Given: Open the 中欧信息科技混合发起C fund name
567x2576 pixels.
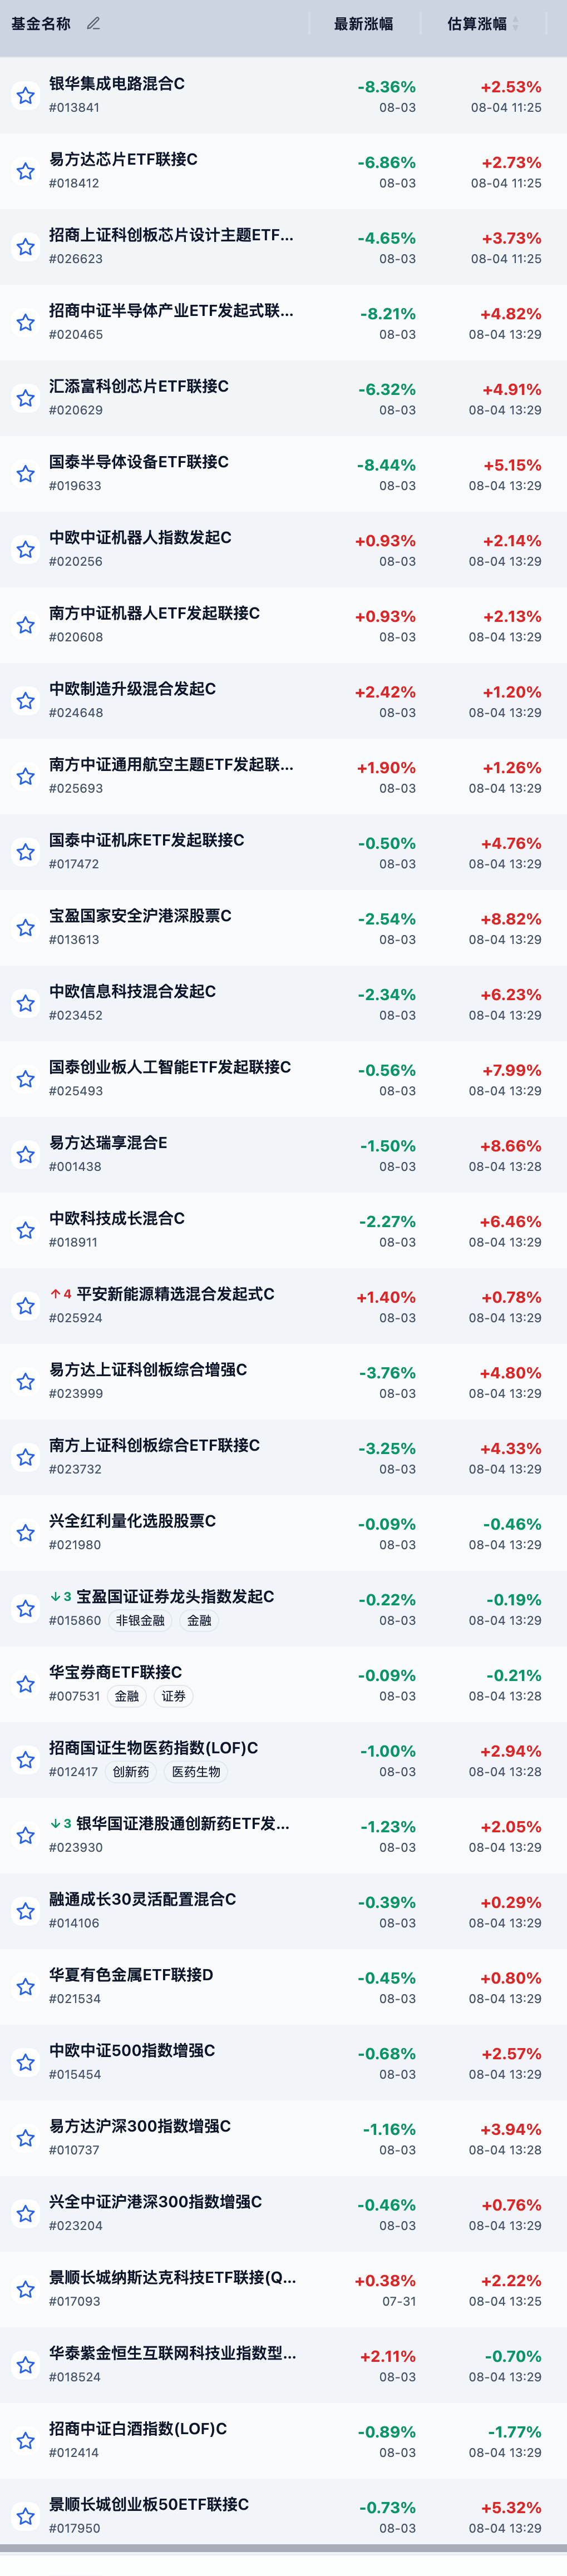Looking at the screenshot, I should point(132,991).
